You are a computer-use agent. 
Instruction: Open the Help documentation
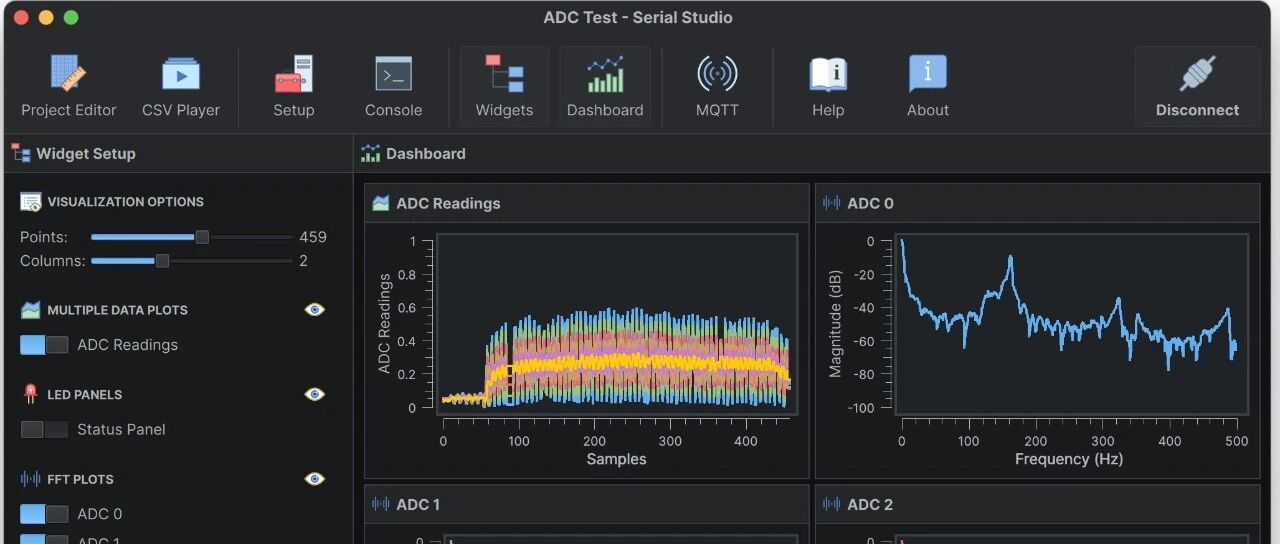pos(828,86)
